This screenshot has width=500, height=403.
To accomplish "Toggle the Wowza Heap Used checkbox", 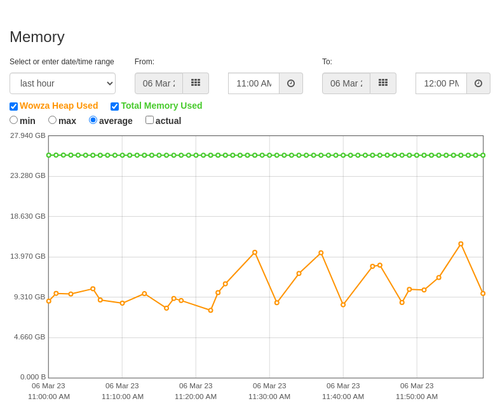I will [x=14, y=106].
